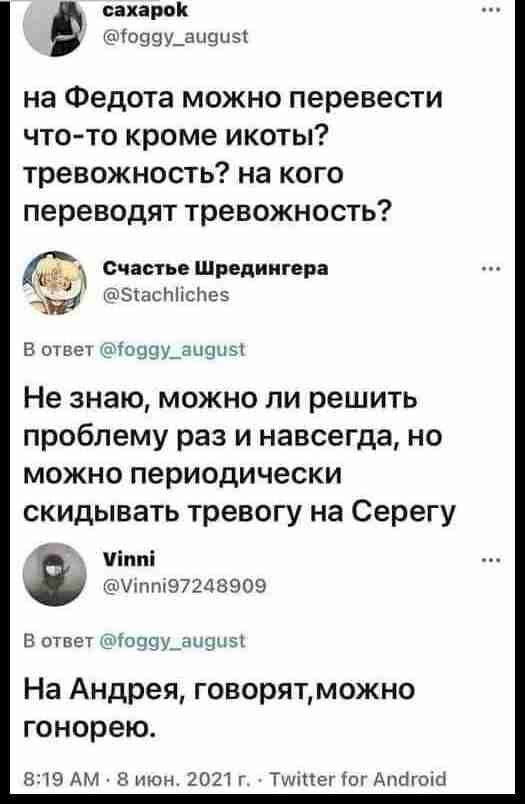Open more options on сахарок tweet
Viewport: 525px width, 804px height.
click(491, 11)
